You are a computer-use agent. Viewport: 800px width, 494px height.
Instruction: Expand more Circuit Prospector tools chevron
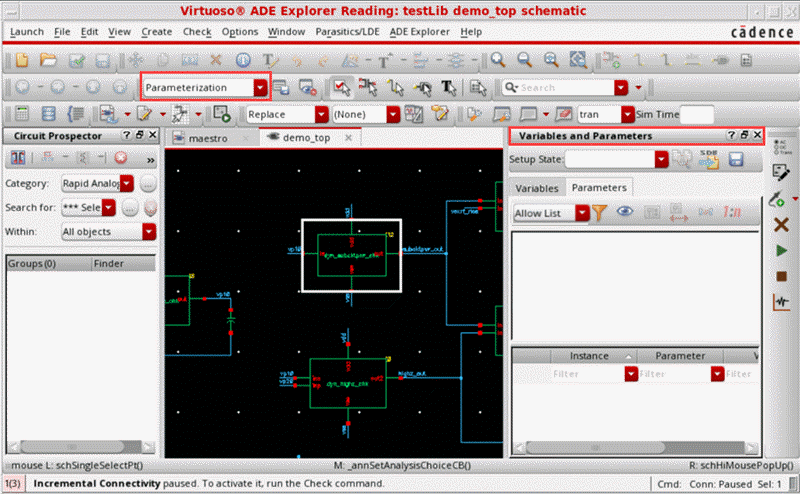[151, 160]
